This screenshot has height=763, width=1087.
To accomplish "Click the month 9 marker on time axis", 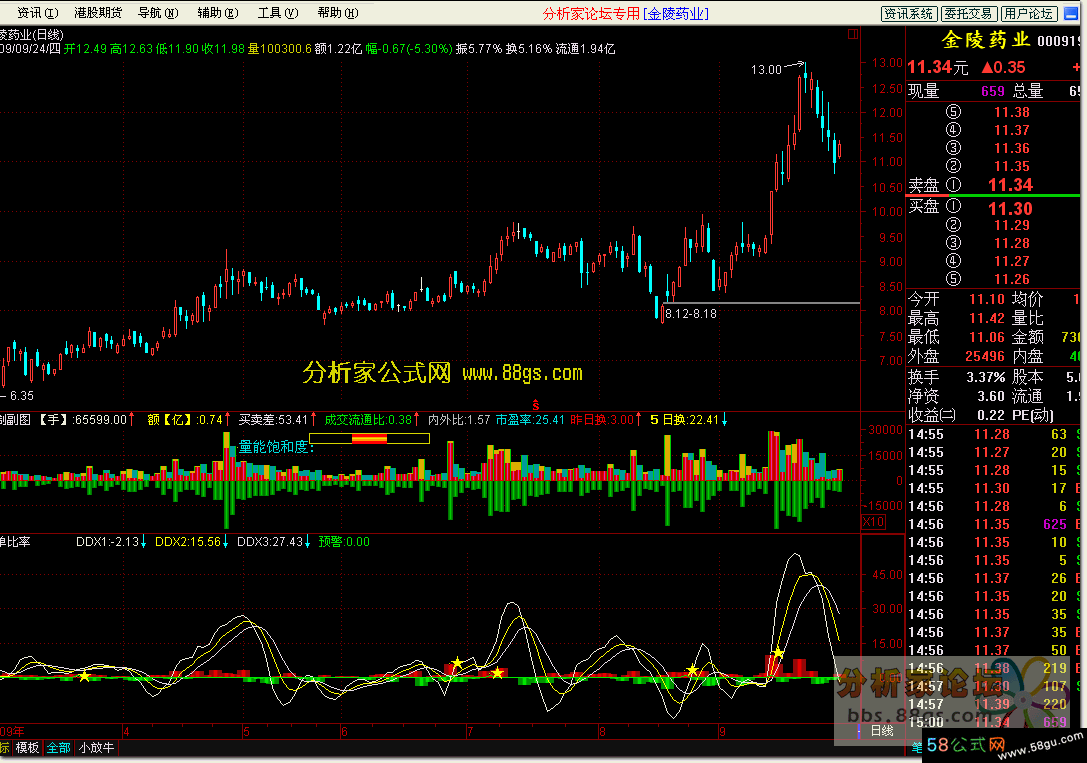I will [722, 732].
